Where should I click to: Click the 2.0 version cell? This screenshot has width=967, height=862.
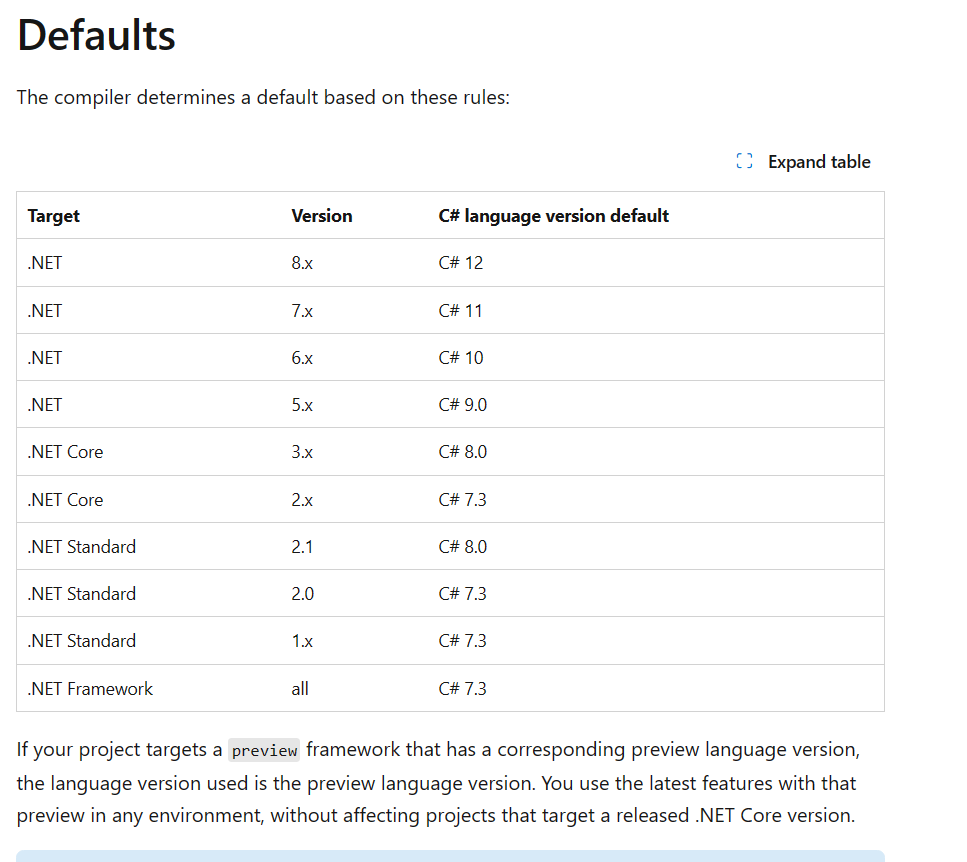[303, 594]
